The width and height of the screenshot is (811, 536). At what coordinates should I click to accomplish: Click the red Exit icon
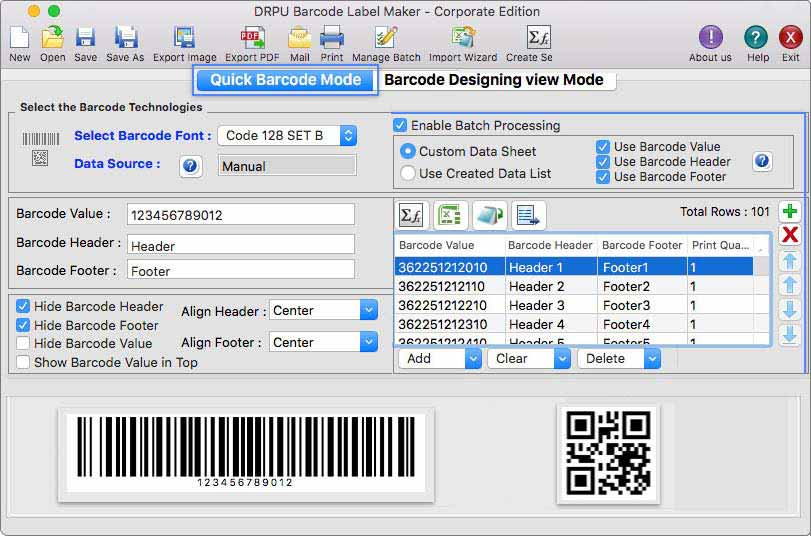coord(790,37)
